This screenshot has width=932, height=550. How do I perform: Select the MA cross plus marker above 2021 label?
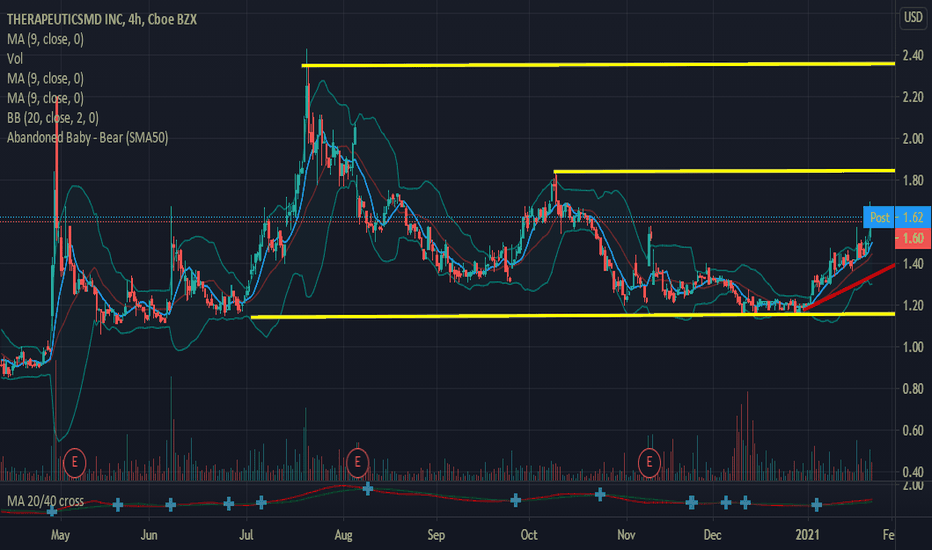(x=817, y=505)
